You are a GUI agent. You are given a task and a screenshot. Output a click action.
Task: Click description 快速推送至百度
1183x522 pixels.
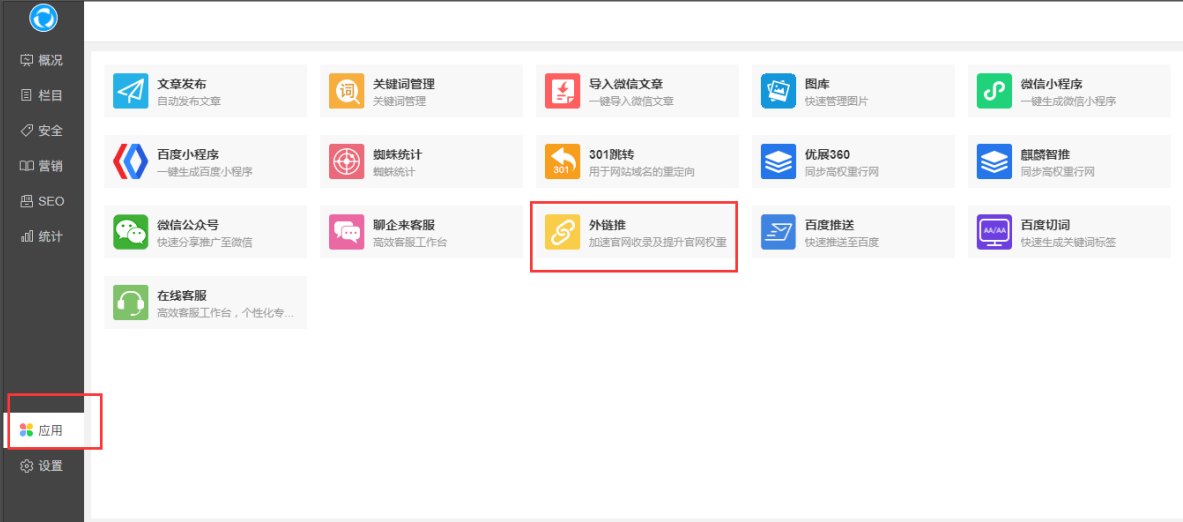pyautogui.click(x=842, y=243)
